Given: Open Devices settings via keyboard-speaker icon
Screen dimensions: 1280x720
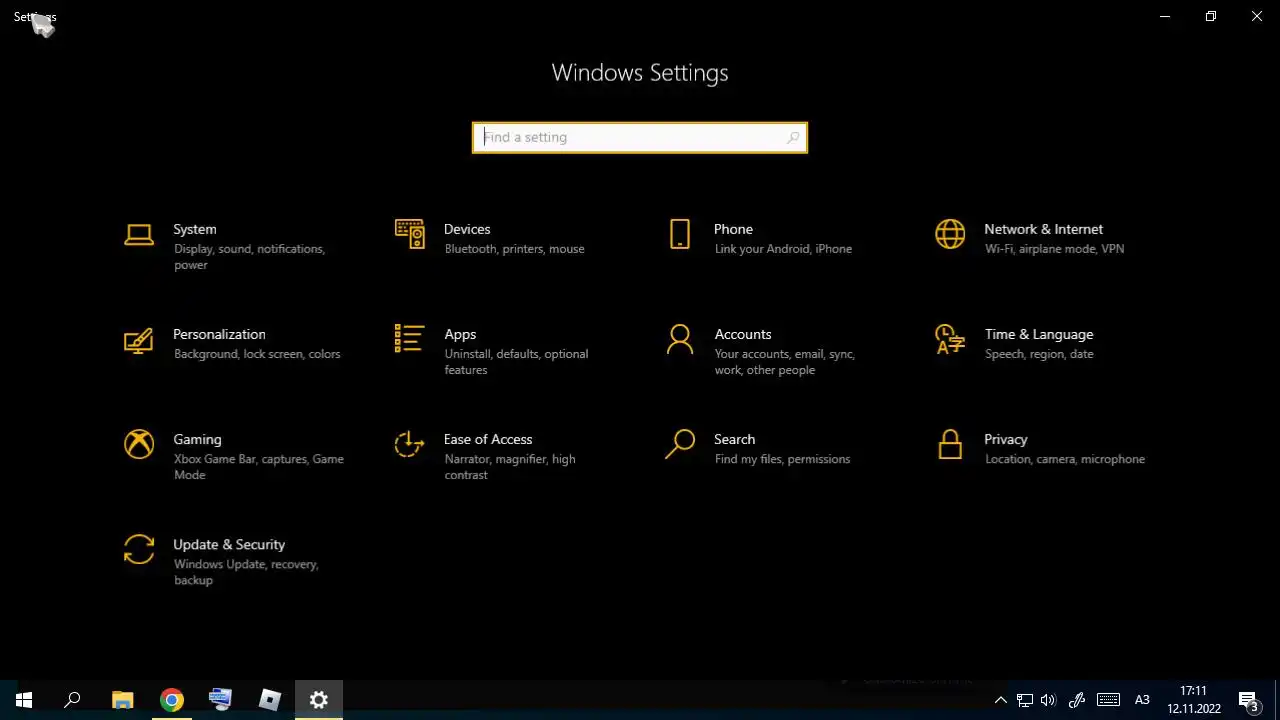Looking at the screenshot, I should point(409,234).
